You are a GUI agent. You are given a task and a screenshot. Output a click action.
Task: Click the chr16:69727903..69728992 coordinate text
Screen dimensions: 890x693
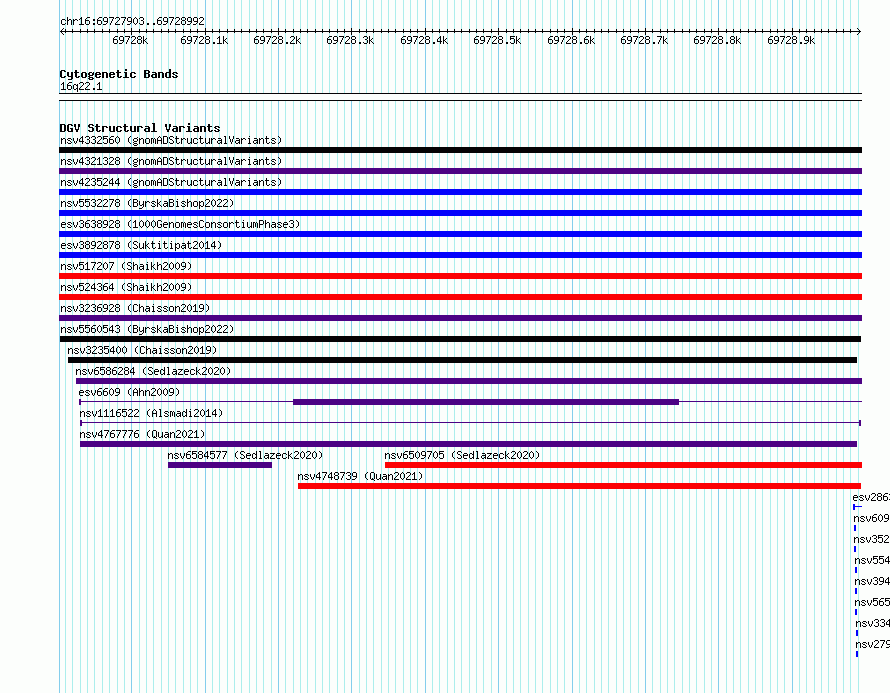pyautogui.click(x=132, y=21)
